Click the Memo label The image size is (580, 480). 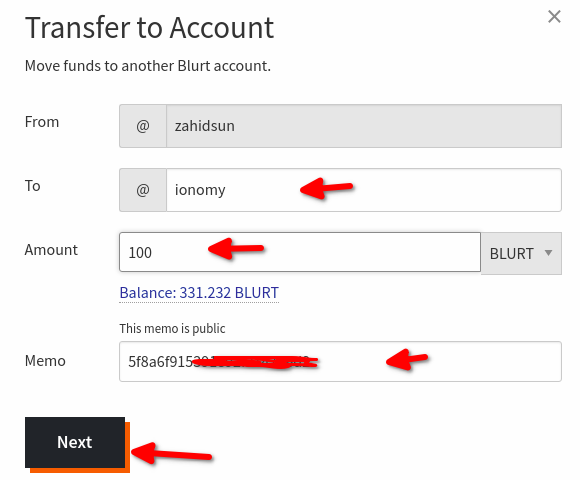click(45, 361)
